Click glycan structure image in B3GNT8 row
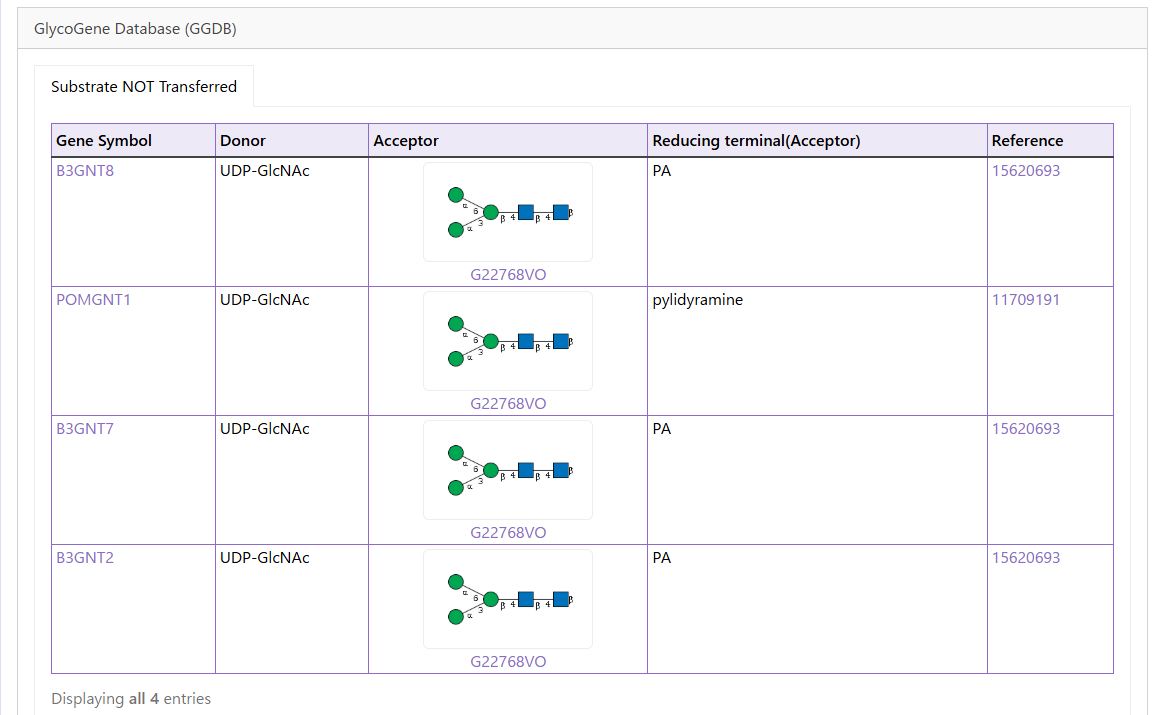Viewport: 1158px width, 715px height. 508,212
